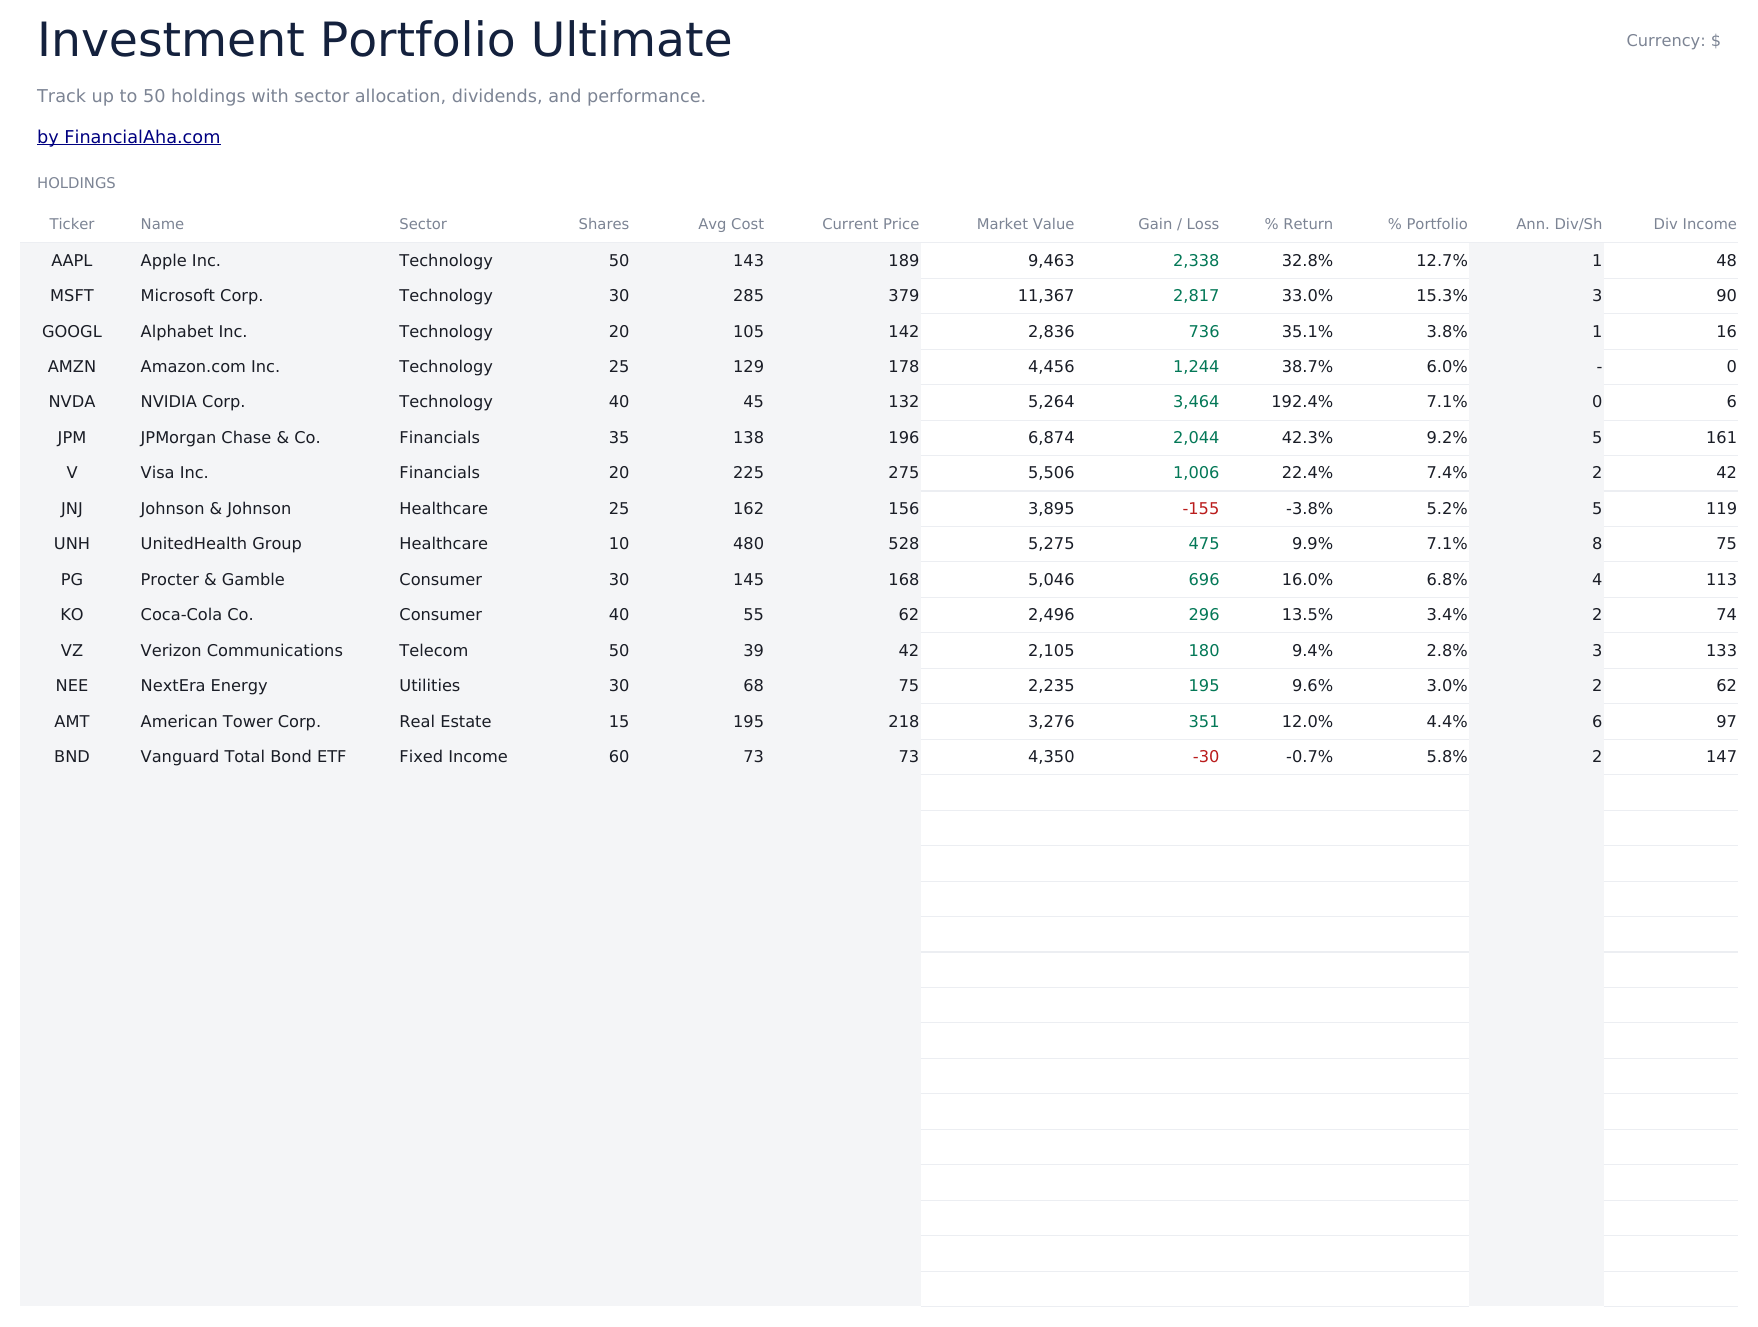Screen dimensions: 1758x1327
Task: Select the NVDA ticker cell
Action: [72, 402]
